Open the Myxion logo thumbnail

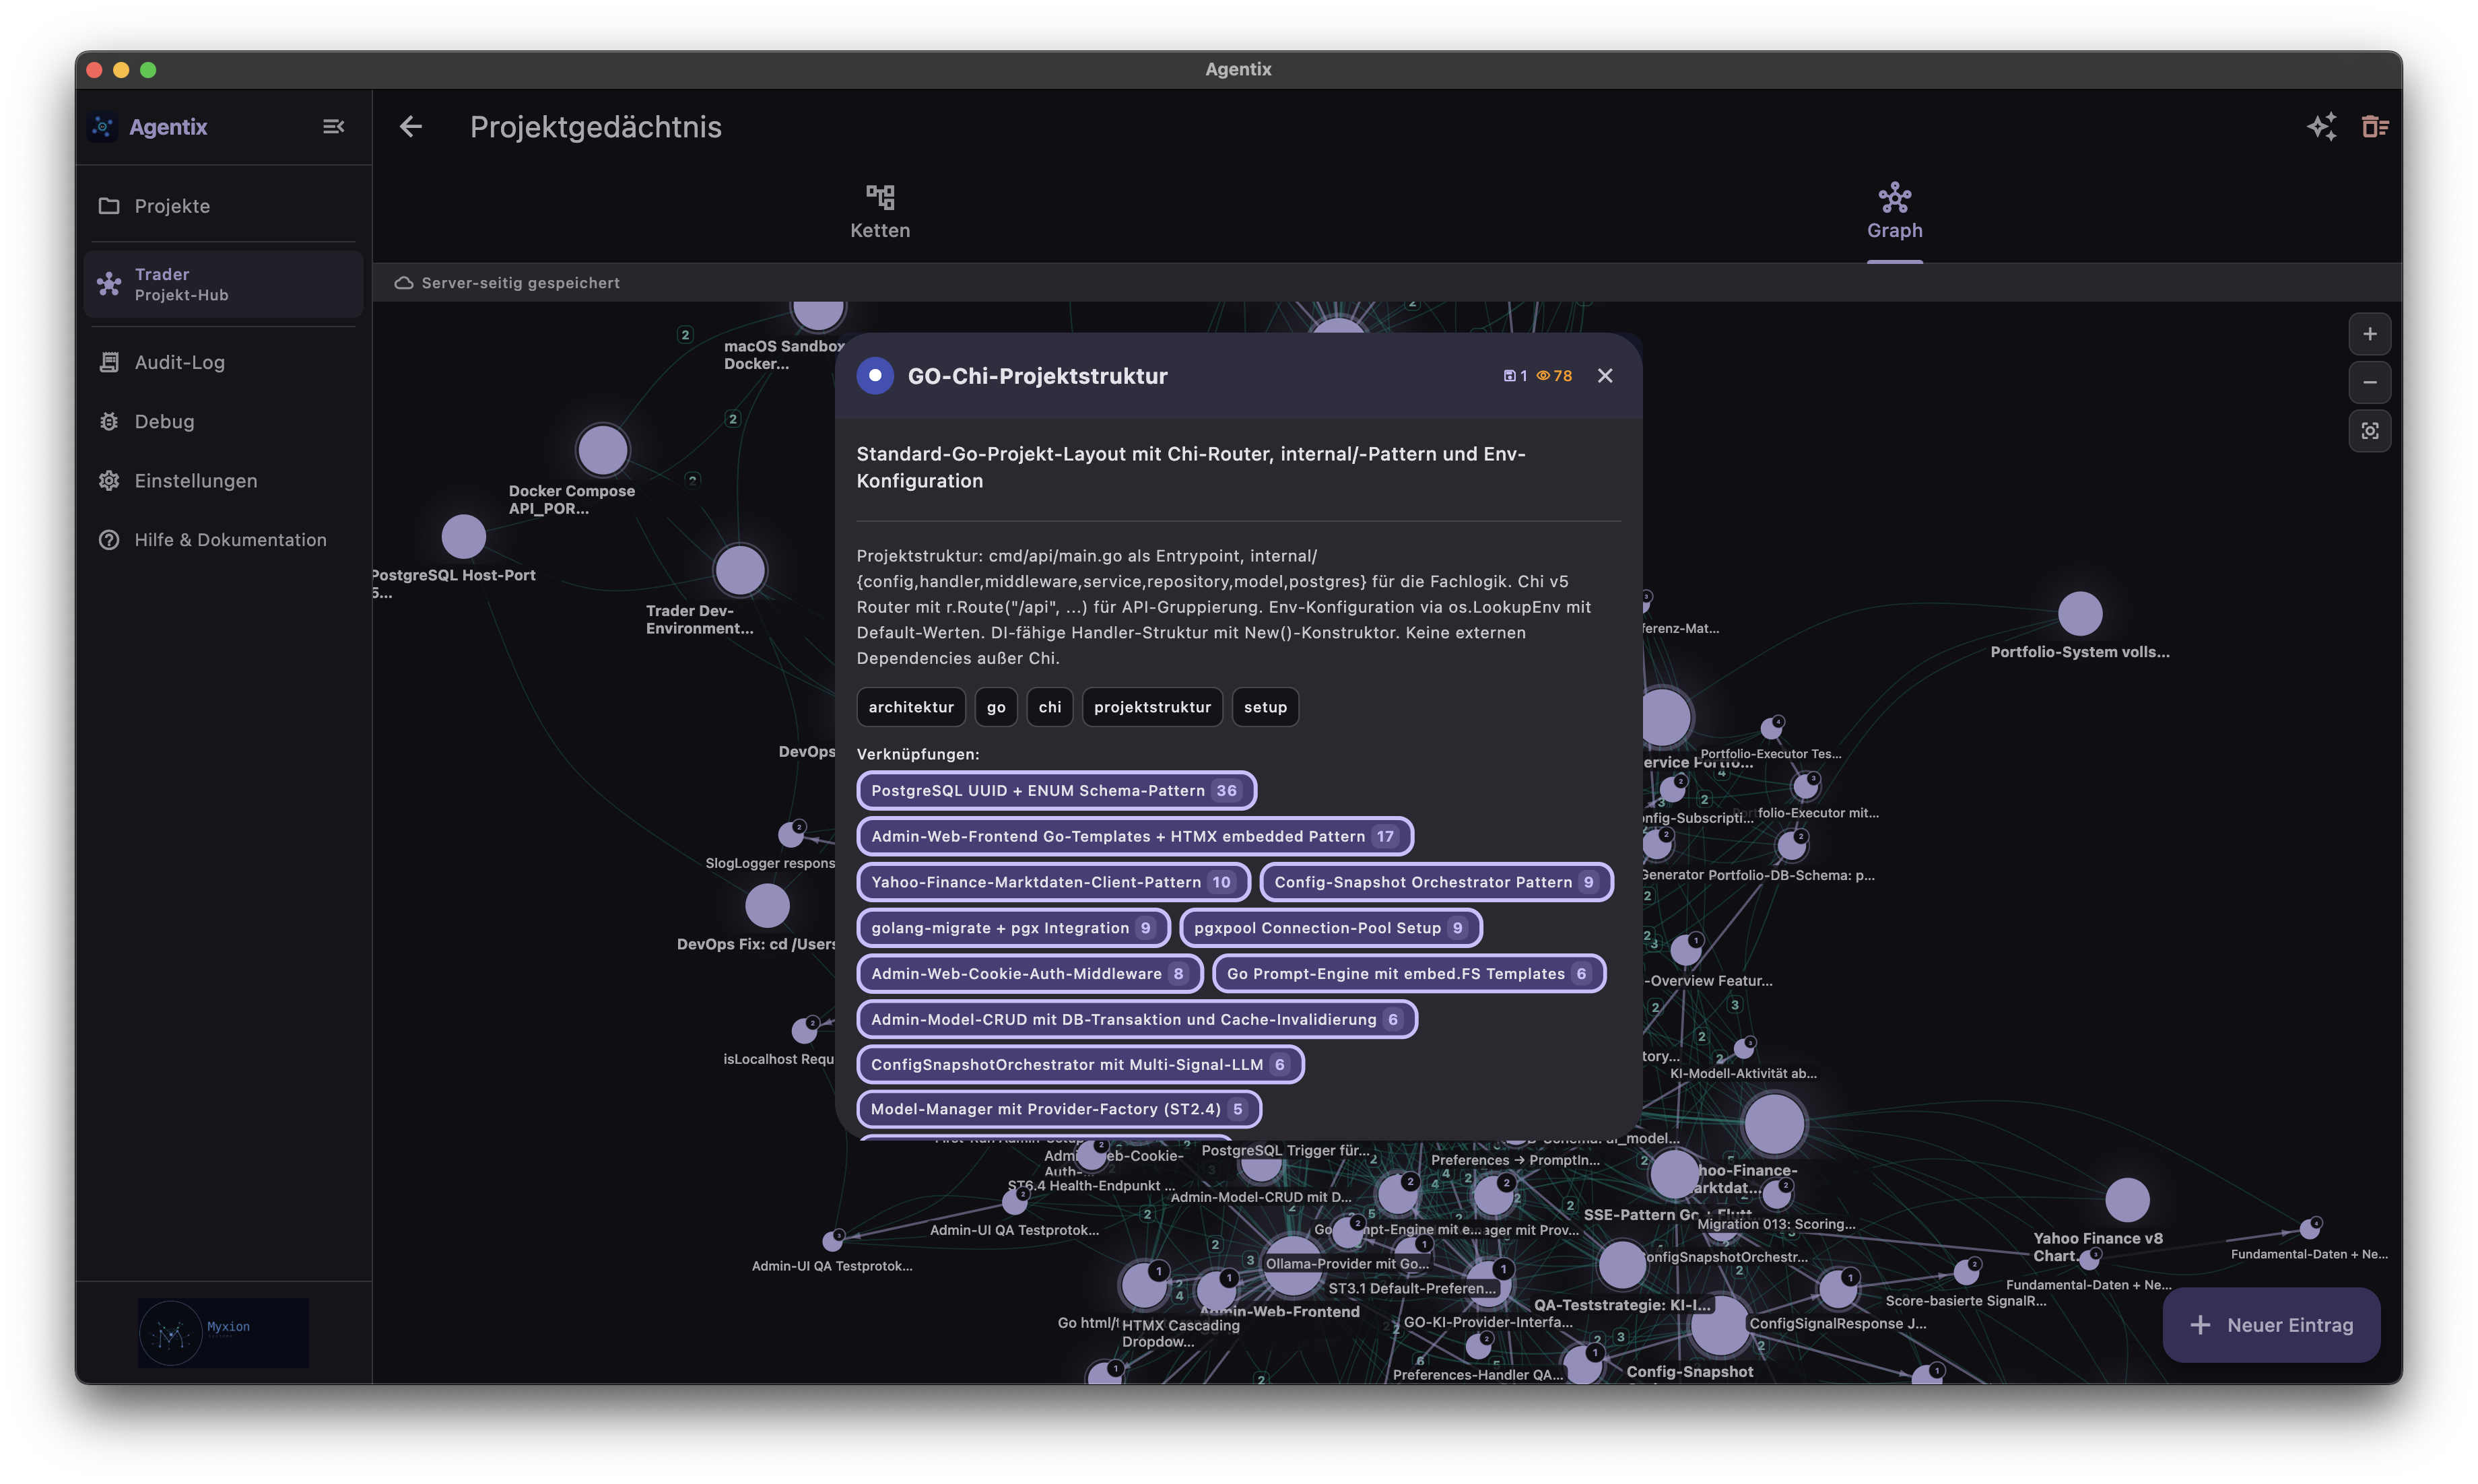click(223, 1332)
